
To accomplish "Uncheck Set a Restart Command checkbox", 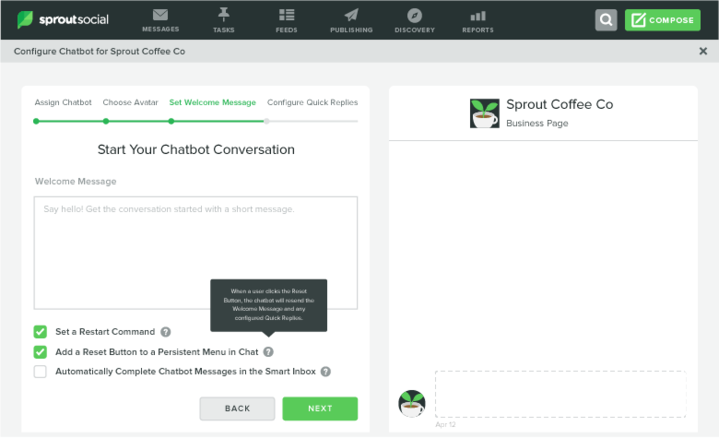I will click(40, 332).
